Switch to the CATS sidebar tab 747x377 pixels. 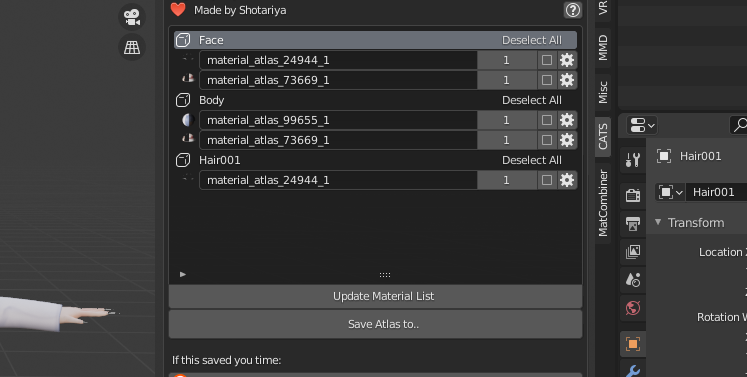[x=603, y=136]
